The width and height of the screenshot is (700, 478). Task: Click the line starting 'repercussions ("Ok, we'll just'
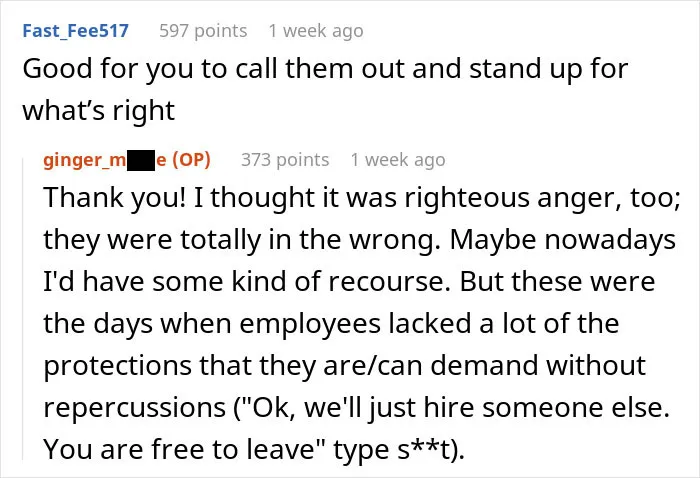click(x=357, y=408)
